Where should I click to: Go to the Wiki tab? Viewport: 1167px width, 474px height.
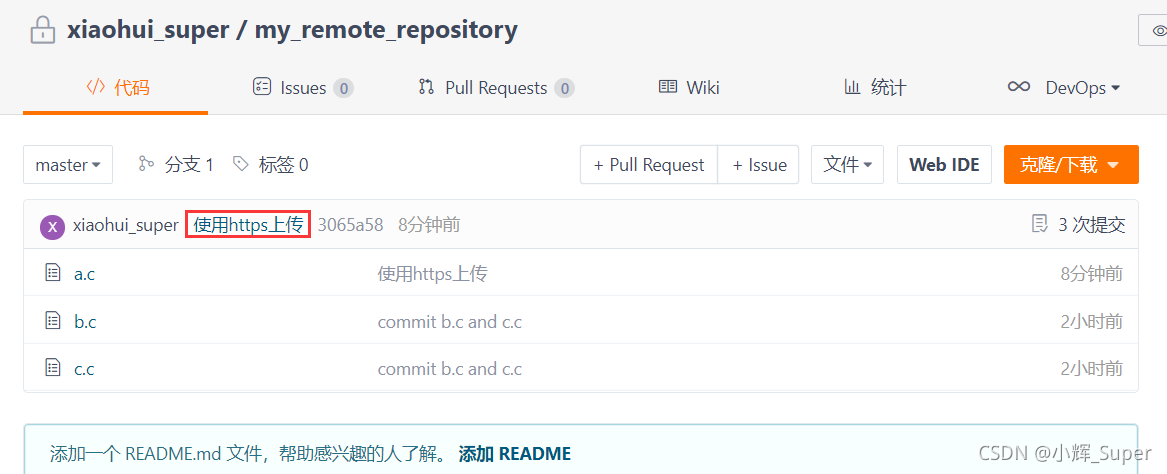point(689,88)
